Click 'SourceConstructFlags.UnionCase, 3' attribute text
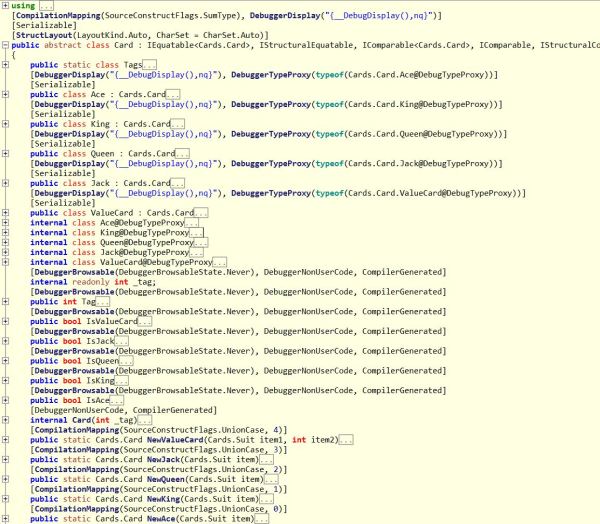 pyautogui.click(x=203, y=450)
